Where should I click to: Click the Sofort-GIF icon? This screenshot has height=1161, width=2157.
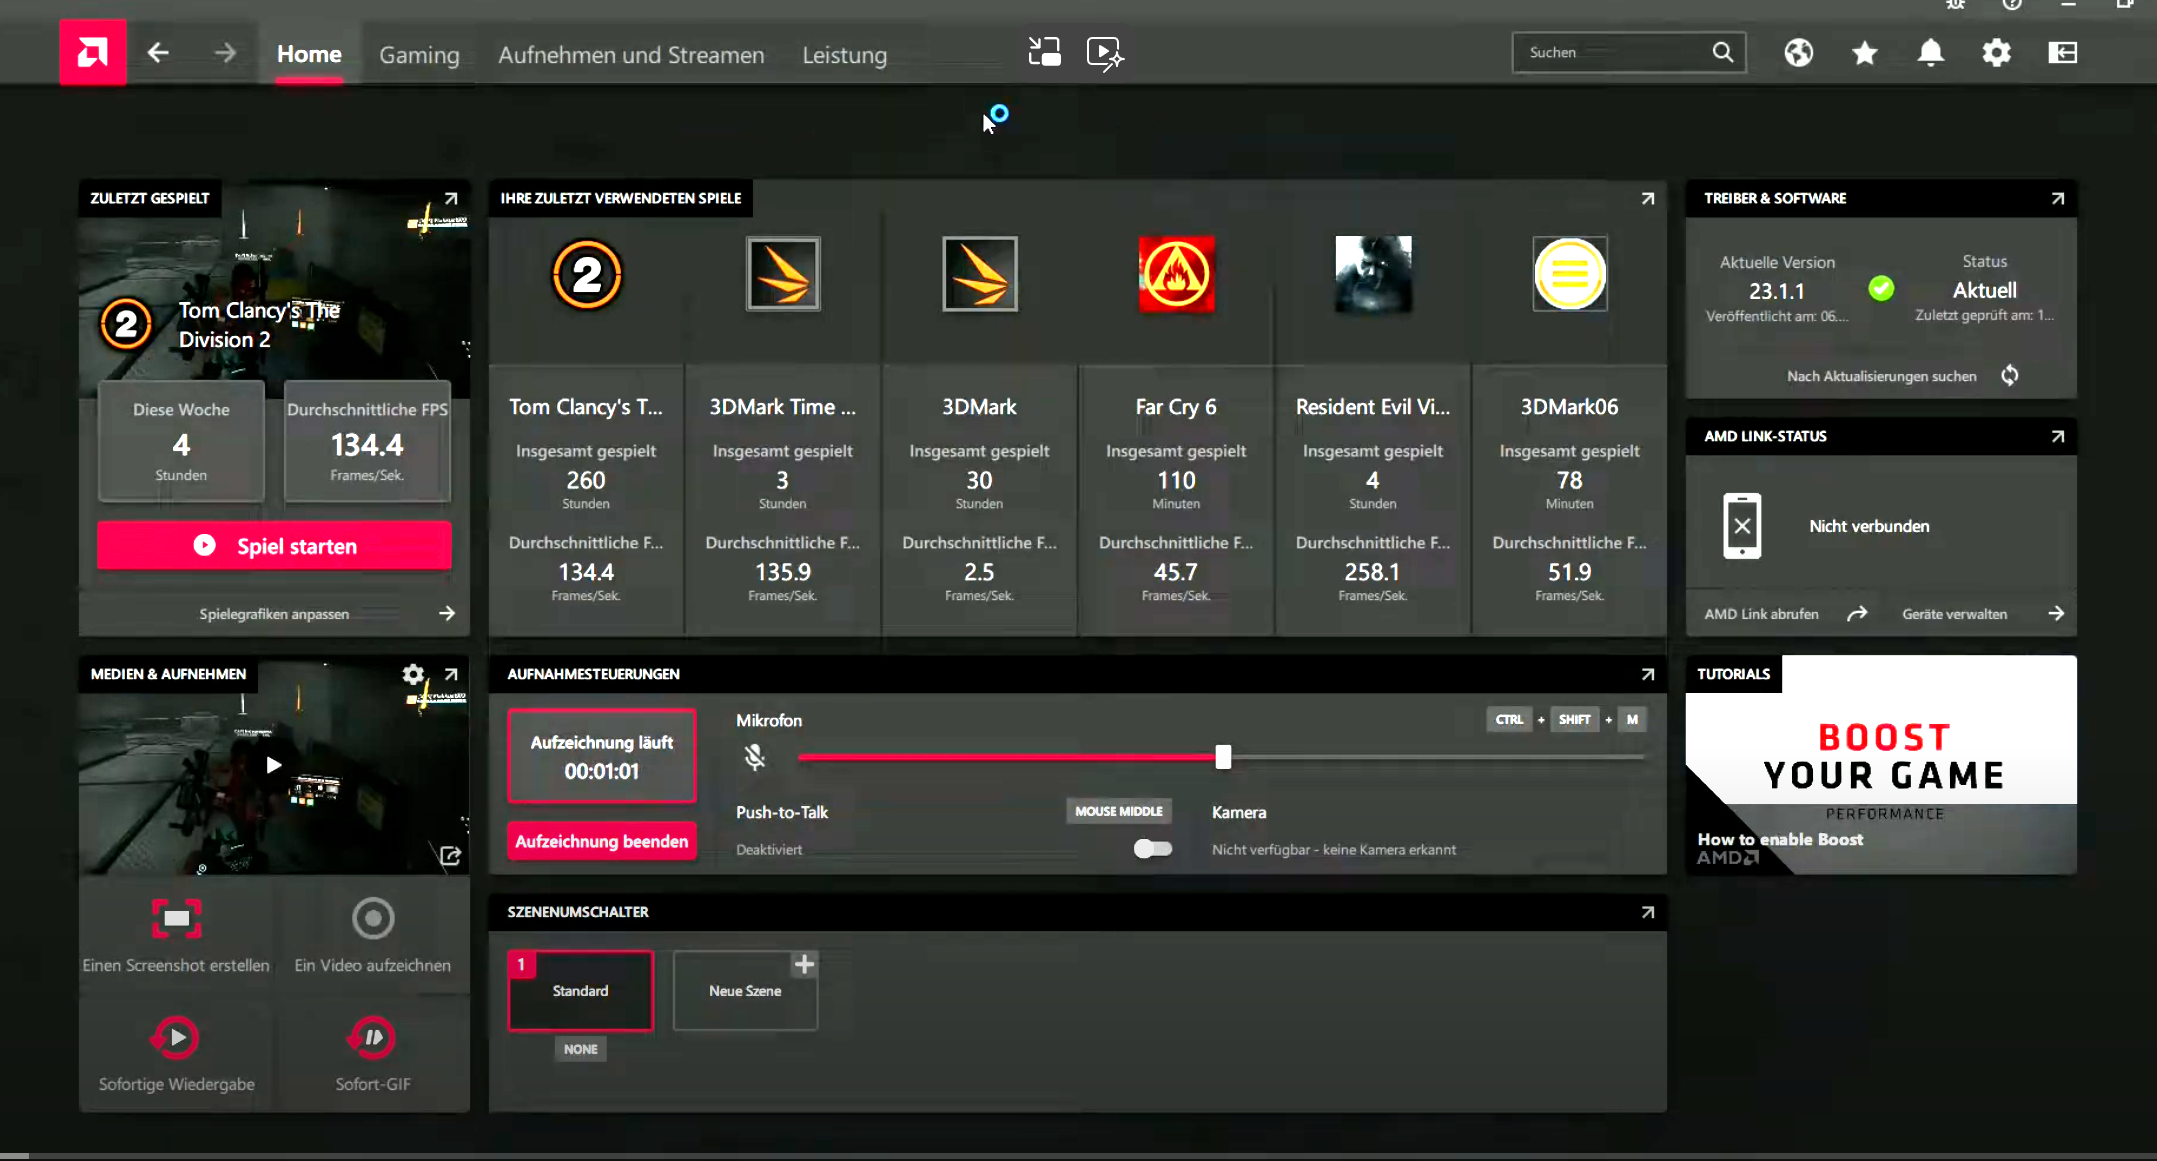(373, 1037)
